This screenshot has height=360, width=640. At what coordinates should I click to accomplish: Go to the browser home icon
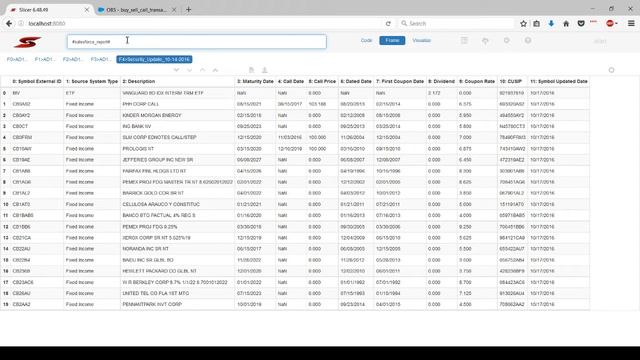coord(566,24)
